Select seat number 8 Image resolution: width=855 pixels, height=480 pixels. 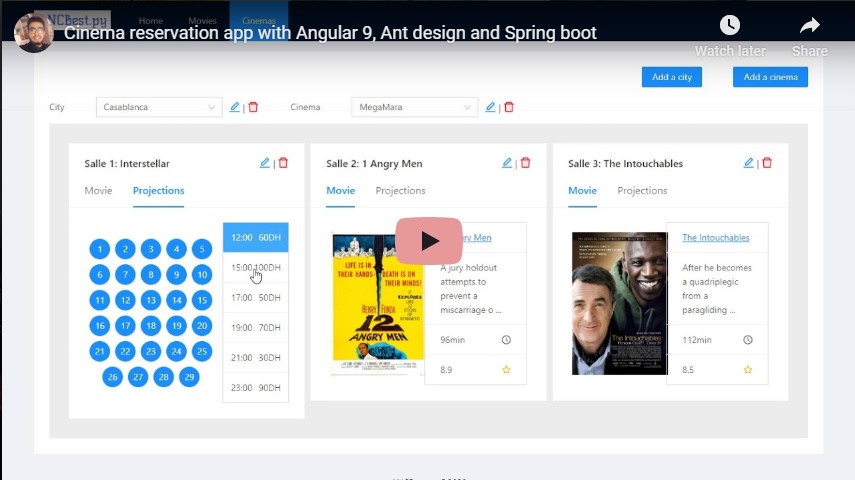click(x=151, y=274)
